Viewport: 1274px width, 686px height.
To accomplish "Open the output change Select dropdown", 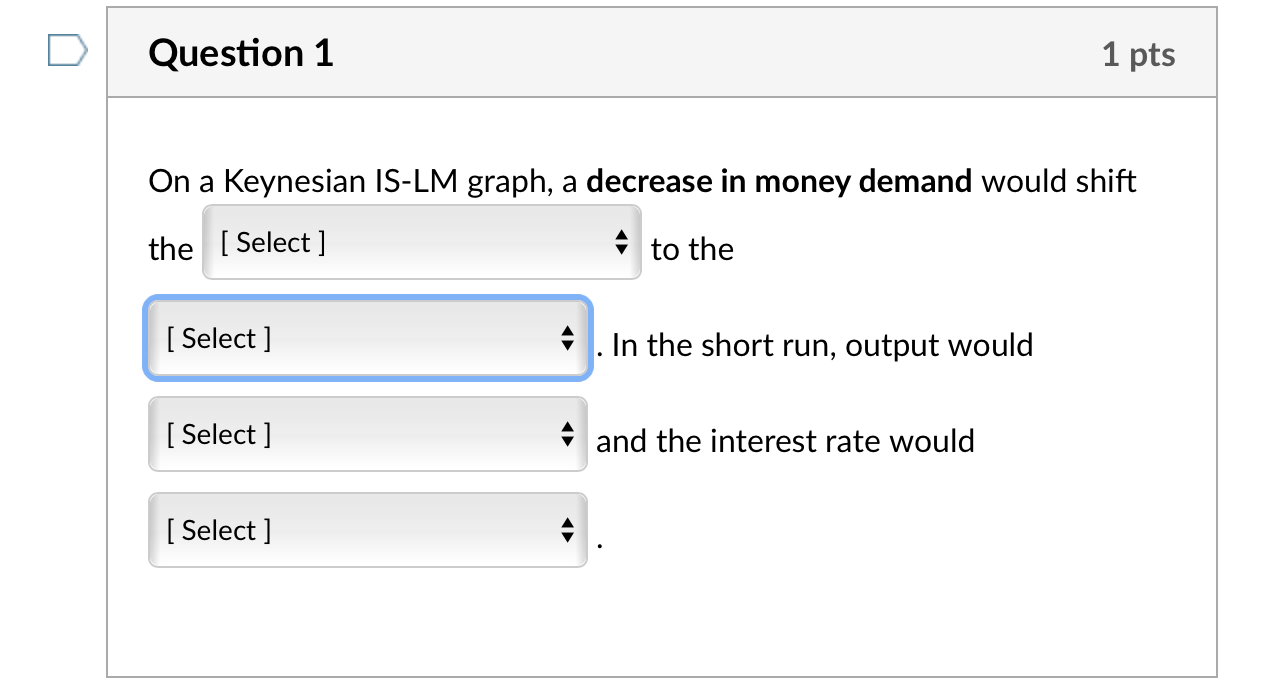I will (x=360, y=434).
